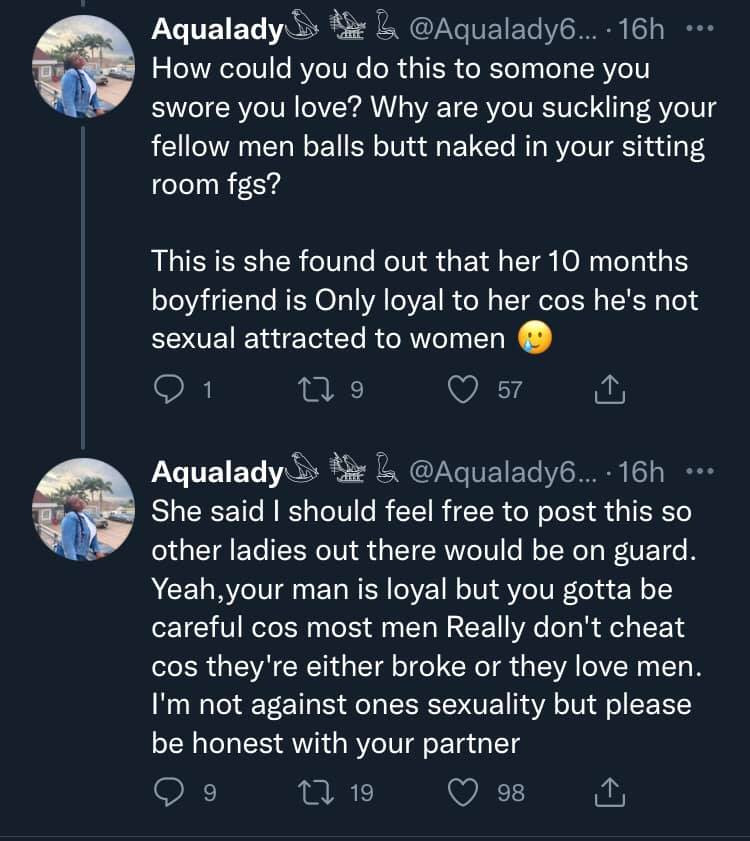750x841 pixels.
Task: Open more options on the top tweet
Action: pyautogui.click(x=703, y=29)
